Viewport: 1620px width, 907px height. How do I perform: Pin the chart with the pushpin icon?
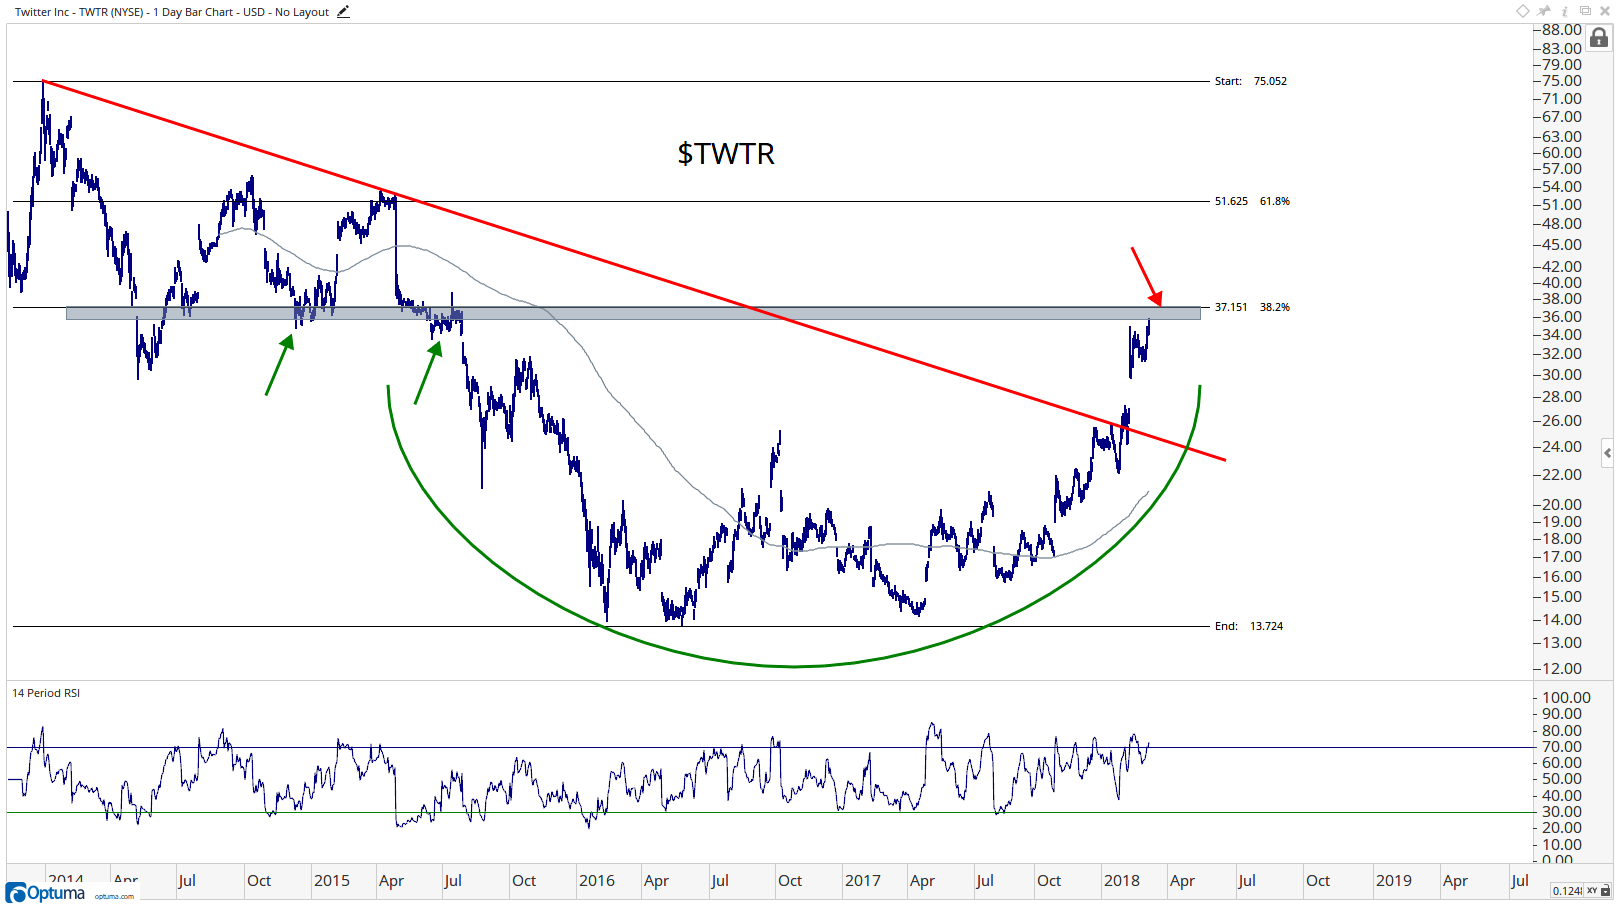coord(1544,11)
